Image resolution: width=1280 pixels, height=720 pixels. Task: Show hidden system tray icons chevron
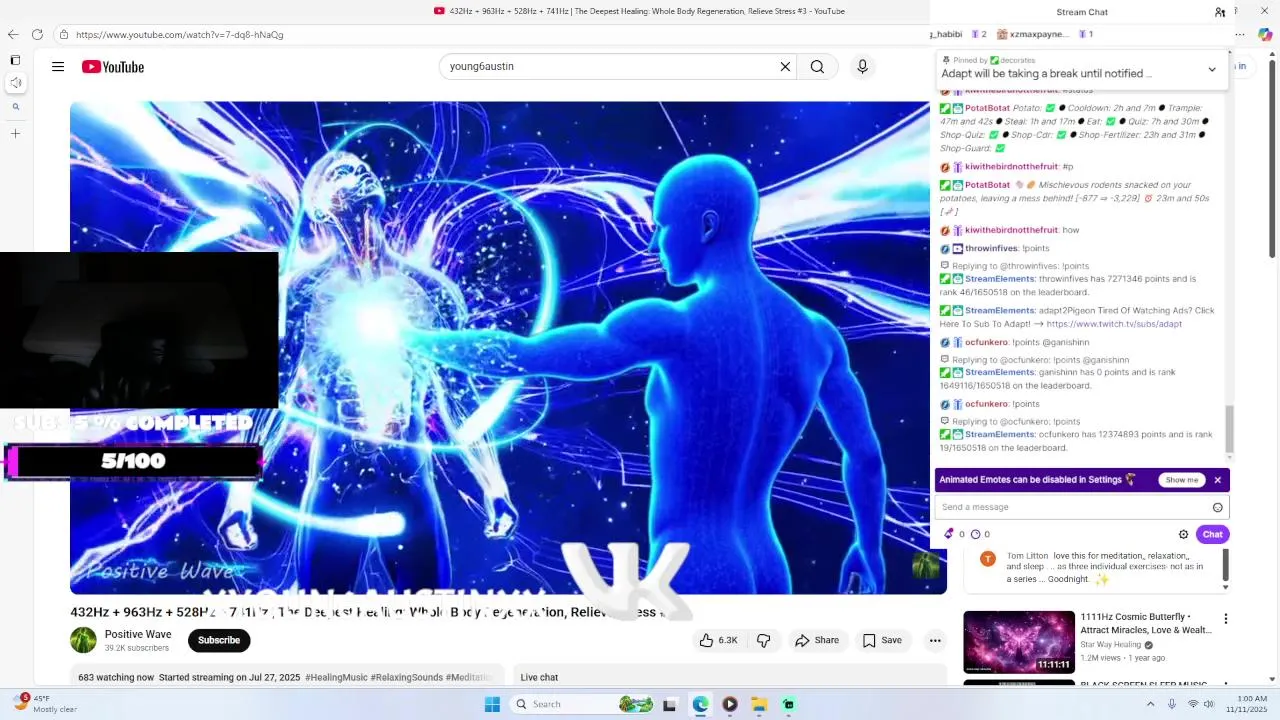pyautogui.click(x=1150, y=704)
